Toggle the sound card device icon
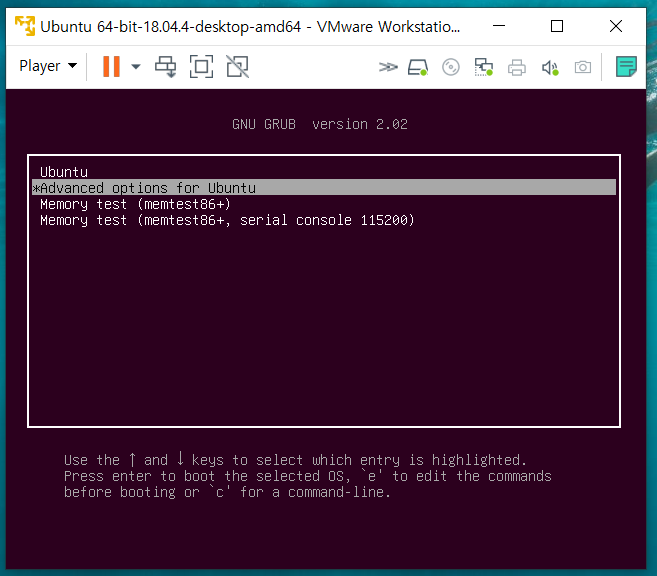Viewport: 657px width, 576px height. coord(550,67)
